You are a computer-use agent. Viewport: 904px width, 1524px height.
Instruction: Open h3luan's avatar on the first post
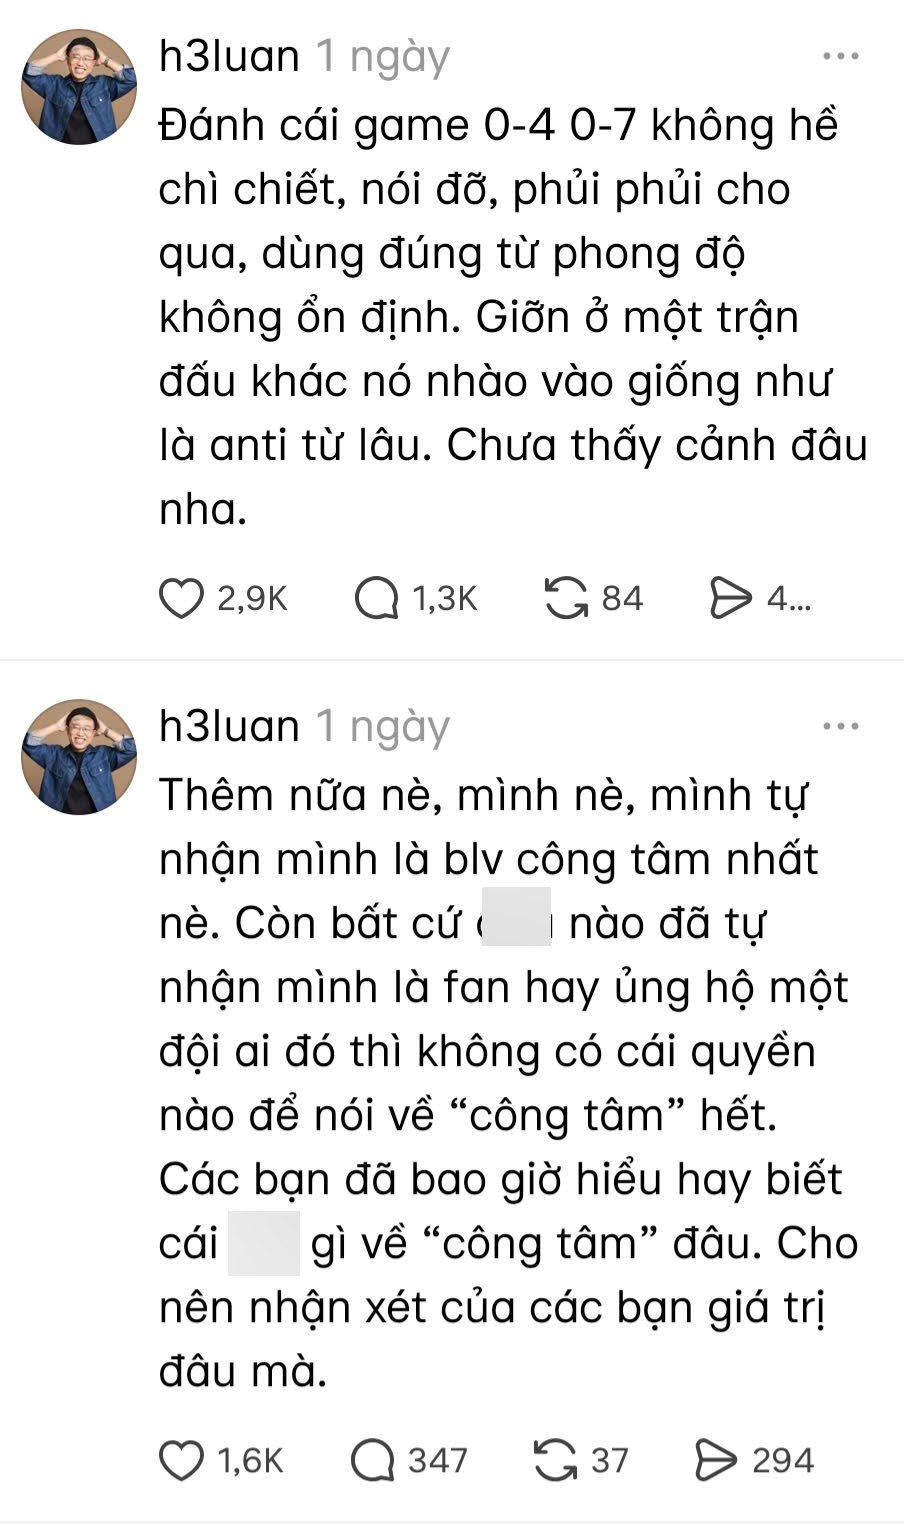click(79, 87)
